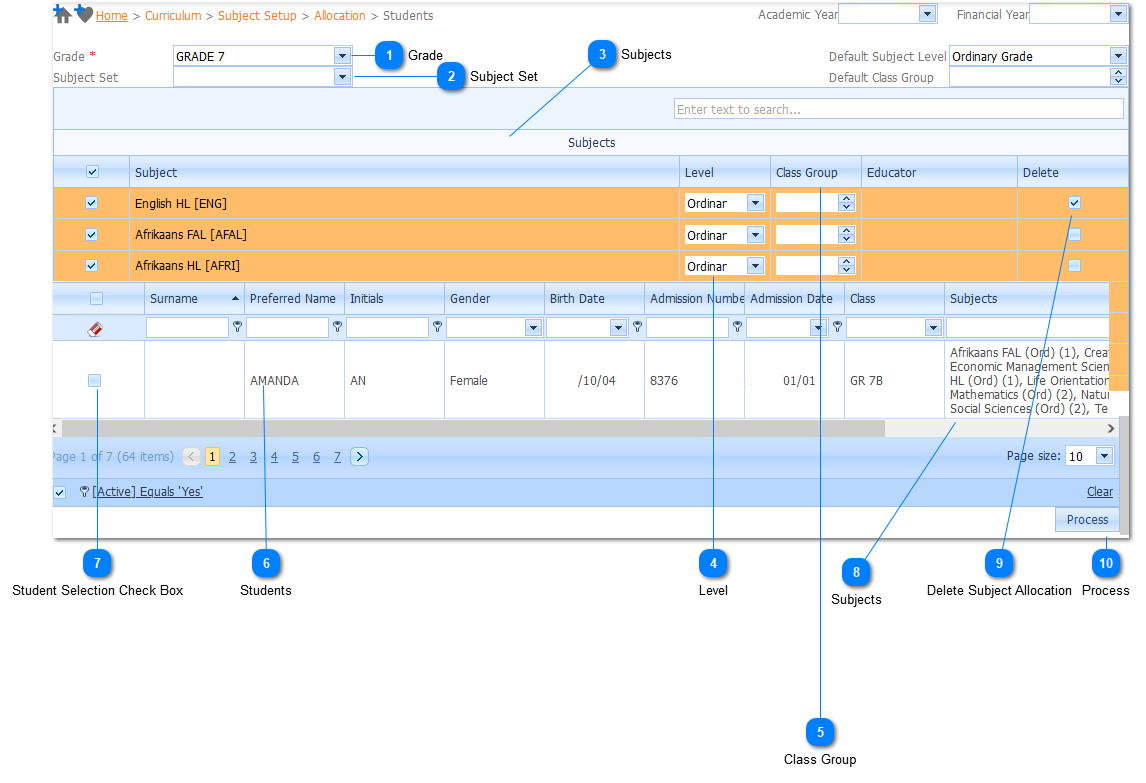Select all students header checkbox
This screenshot has height=783, width=1146.
(96, 298)
